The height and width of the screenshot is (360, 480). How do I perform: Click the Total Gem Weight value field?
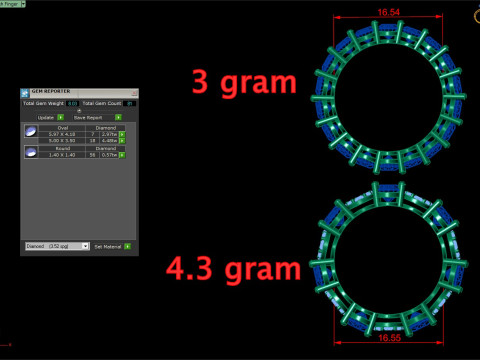coord(72,104)
